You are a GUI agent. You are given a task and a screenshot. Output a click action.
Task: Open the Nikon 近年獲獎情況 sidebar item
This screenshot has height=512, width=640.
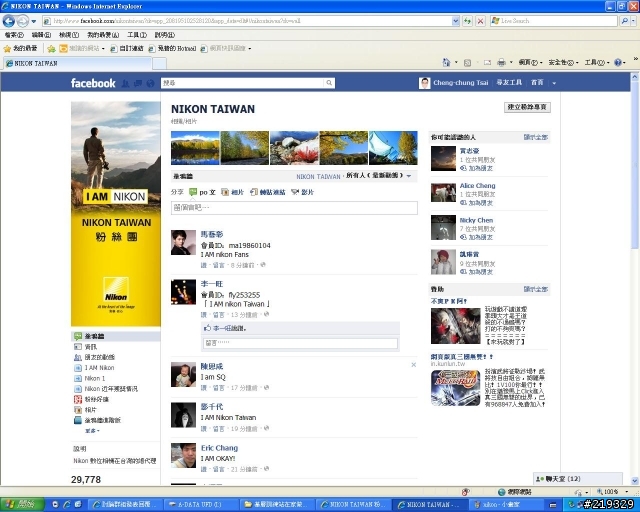coord(111,389)
